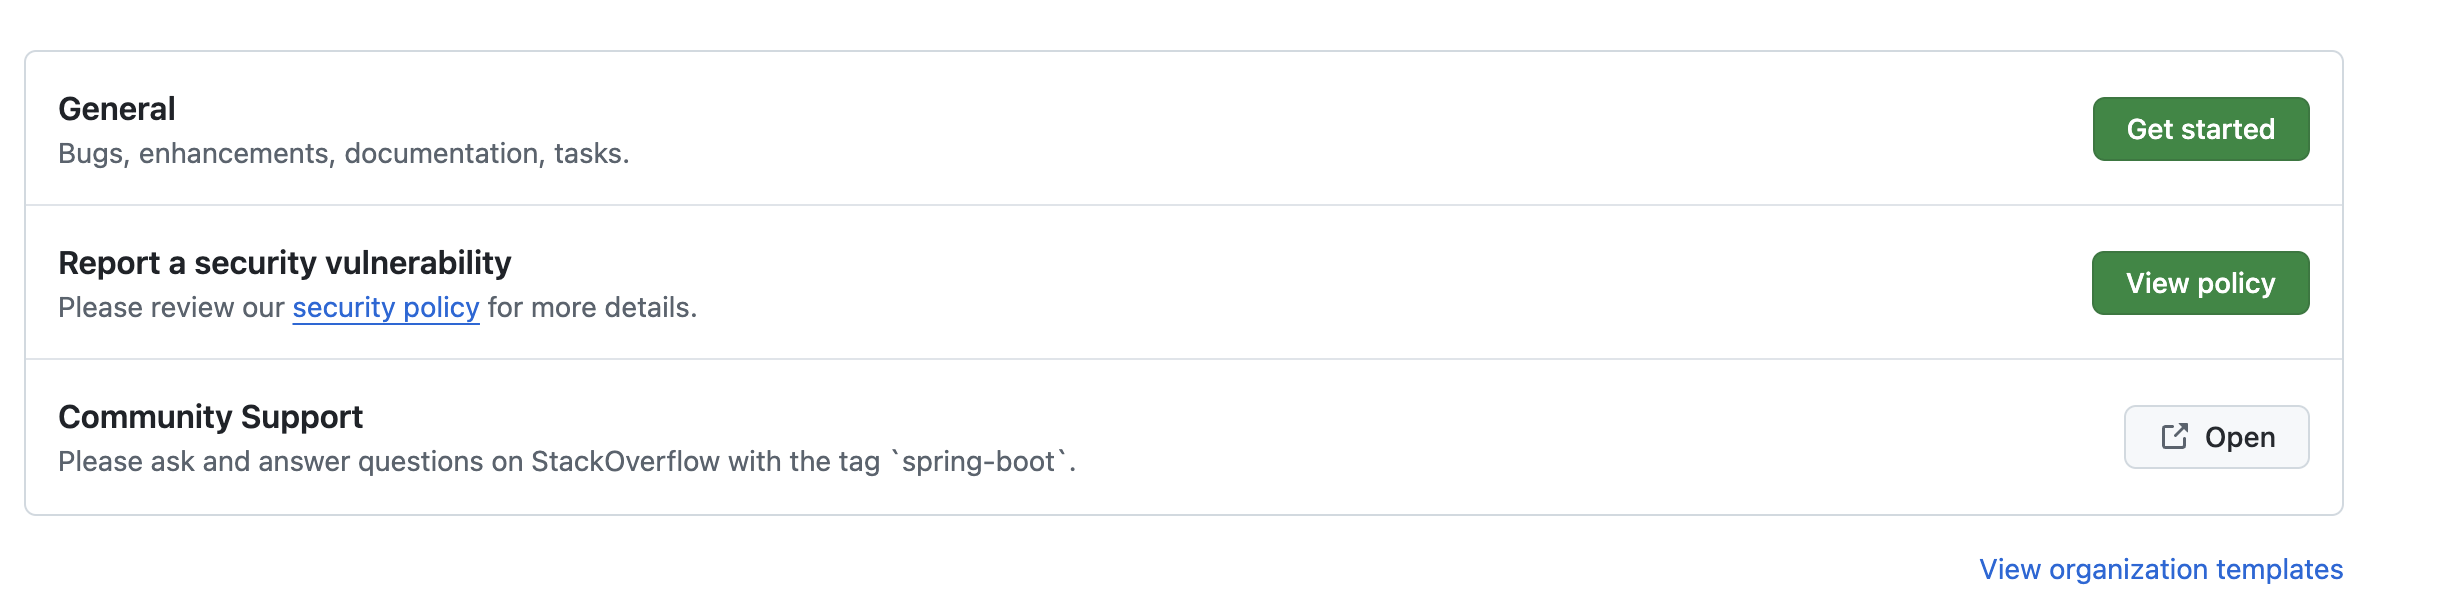Image resolution: width=2444 pixels, height=610 pixels.
Task: Click the Bugs, enhancements, documentation description
Action: (x=343, y=153)
